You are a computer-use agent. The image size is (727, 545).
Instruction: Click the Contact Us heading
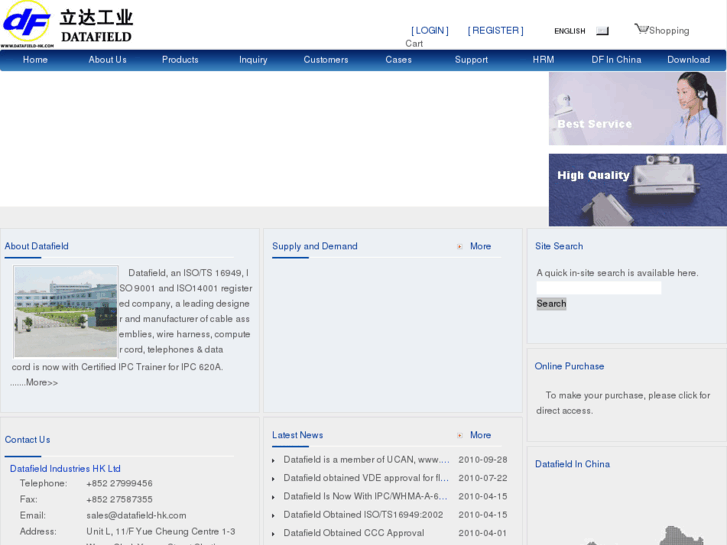coord(27,440)
